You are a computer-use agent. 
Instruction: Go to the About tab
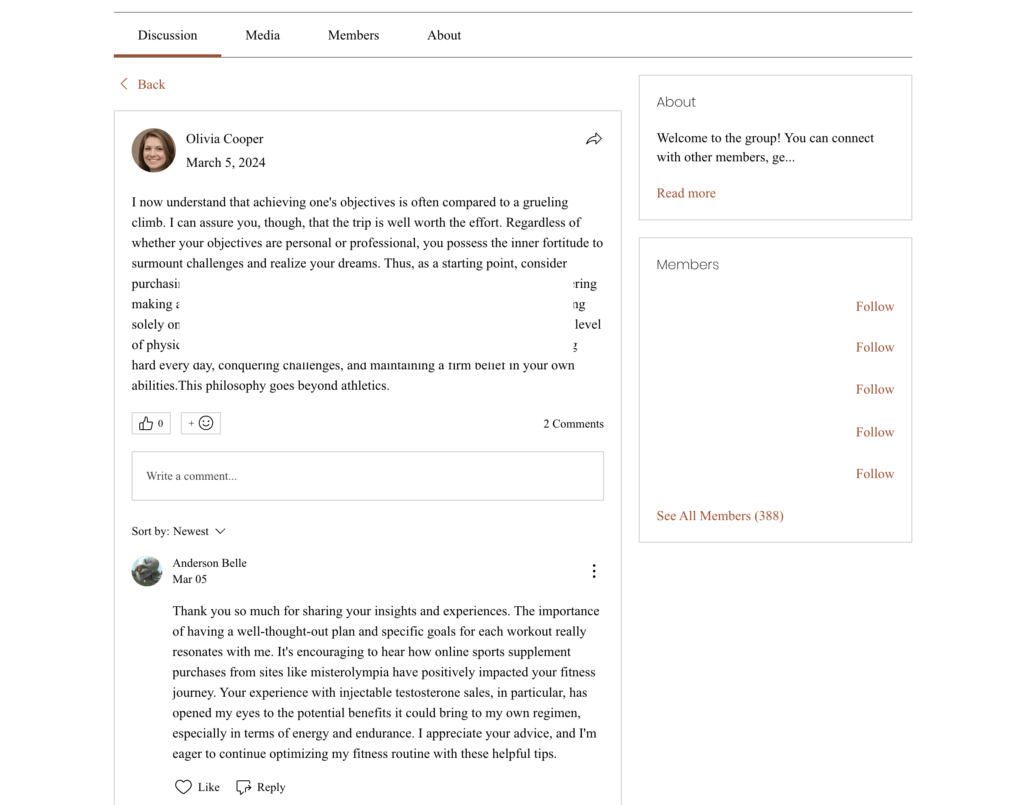[x=444, y=35]
